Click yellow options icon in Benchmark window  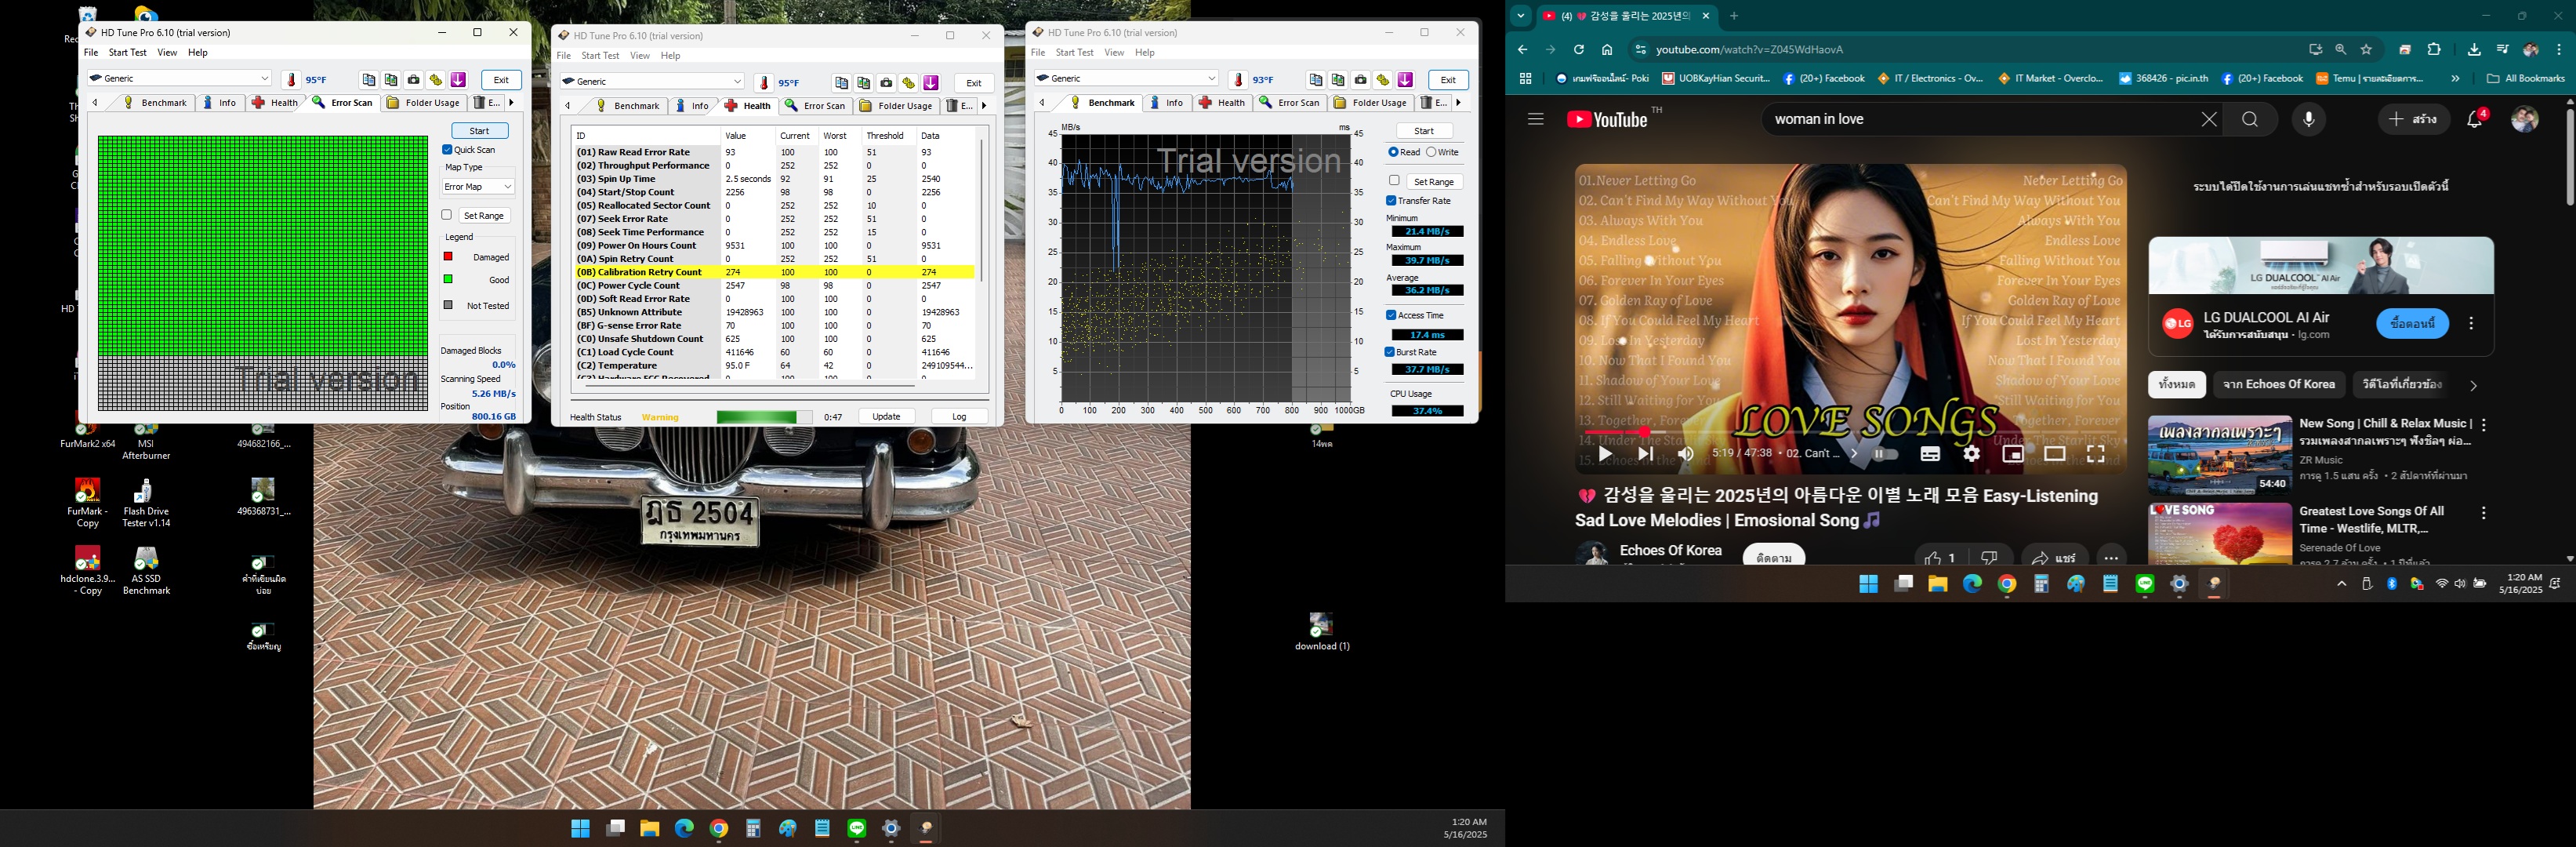(1383, 80)
